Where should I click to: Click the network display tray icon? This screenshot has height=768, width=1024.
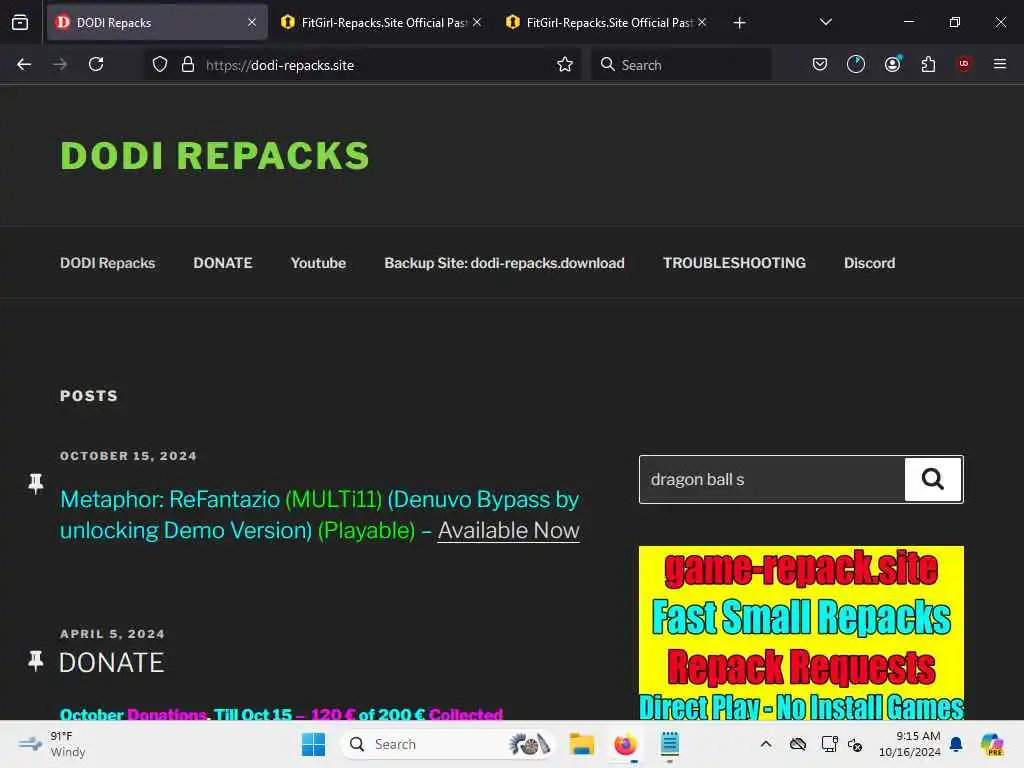point(829,744)
